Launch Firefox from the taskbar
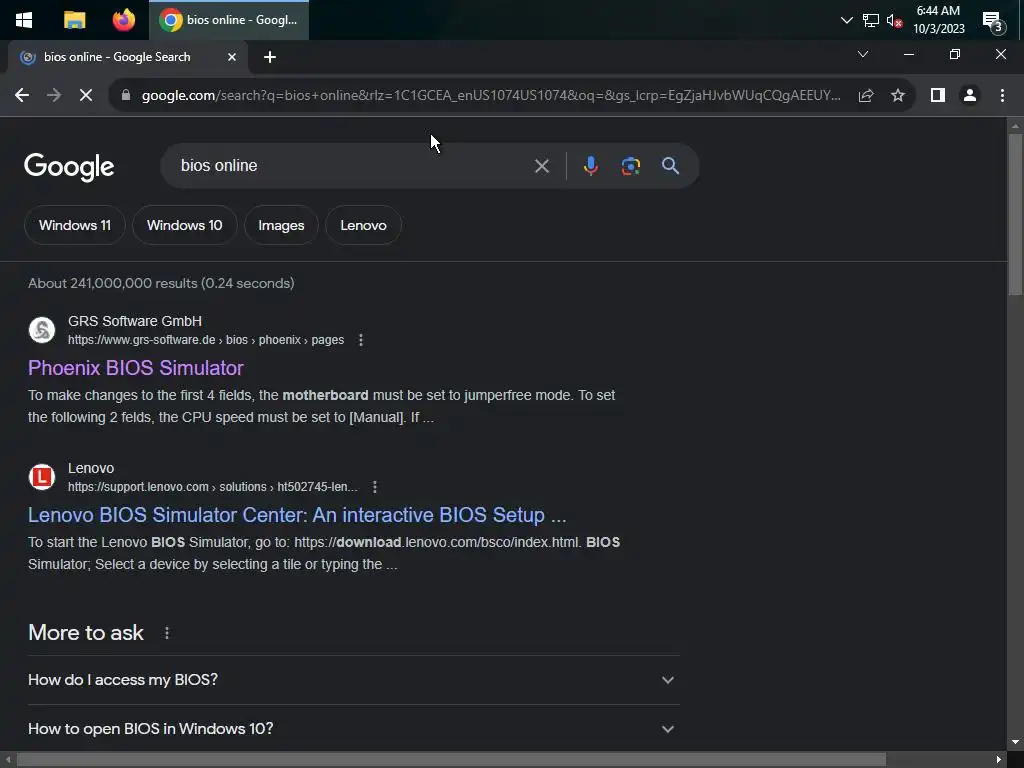The height and width of the screenshot is (768, 1024). (123, 20)
